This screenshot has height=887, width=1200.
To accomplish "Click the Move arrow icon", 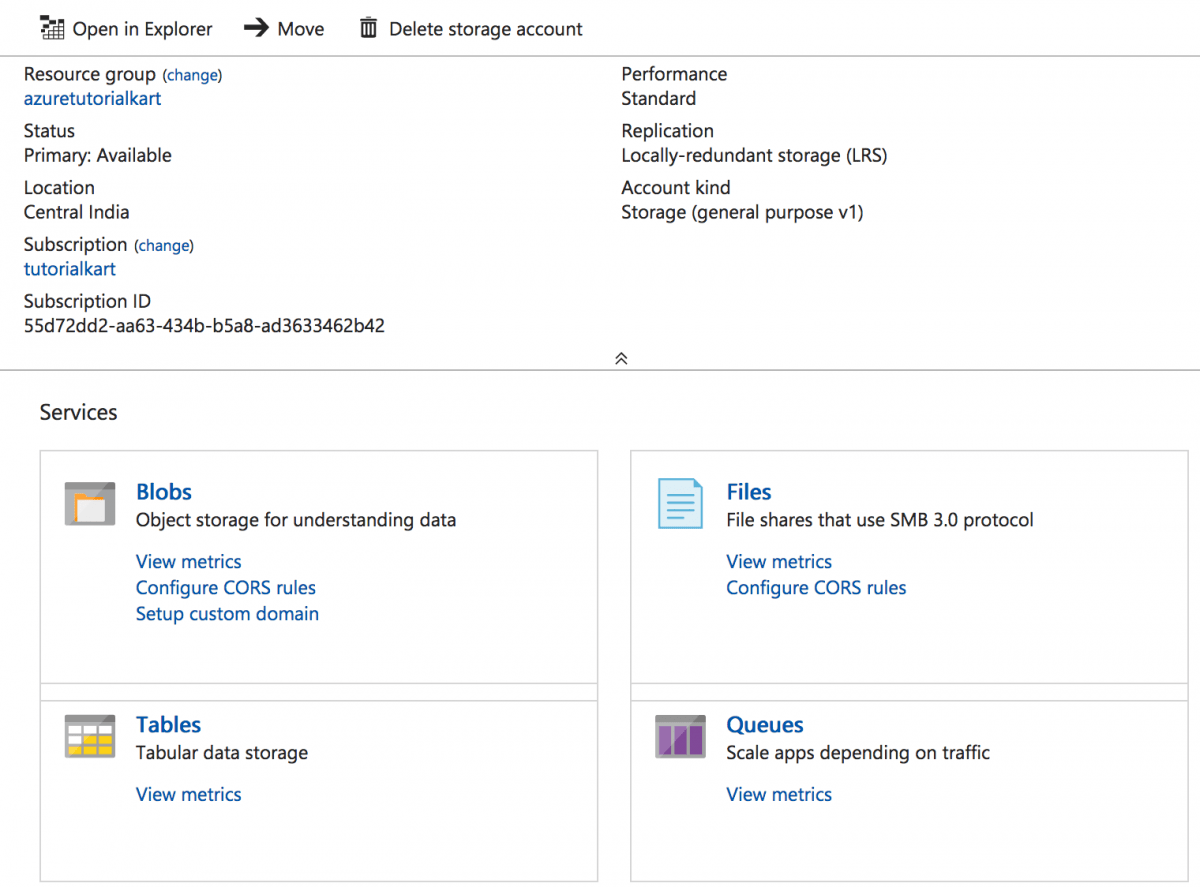I will 258,28.
